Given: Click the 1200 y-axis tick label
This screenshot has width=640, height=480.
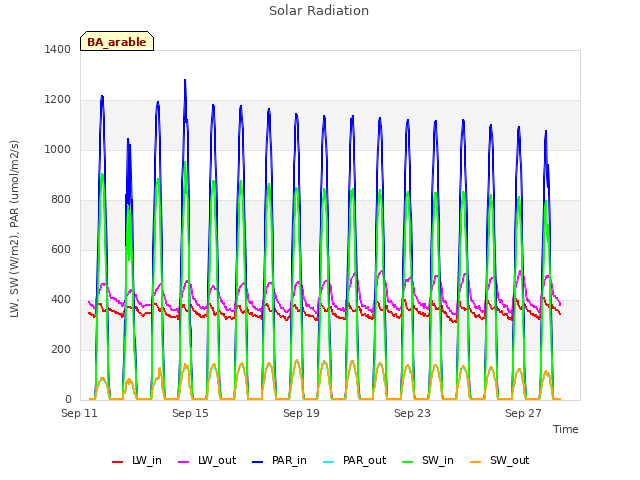Looking at the screenshot, I should pyautogui.click(x=58, y=100).
